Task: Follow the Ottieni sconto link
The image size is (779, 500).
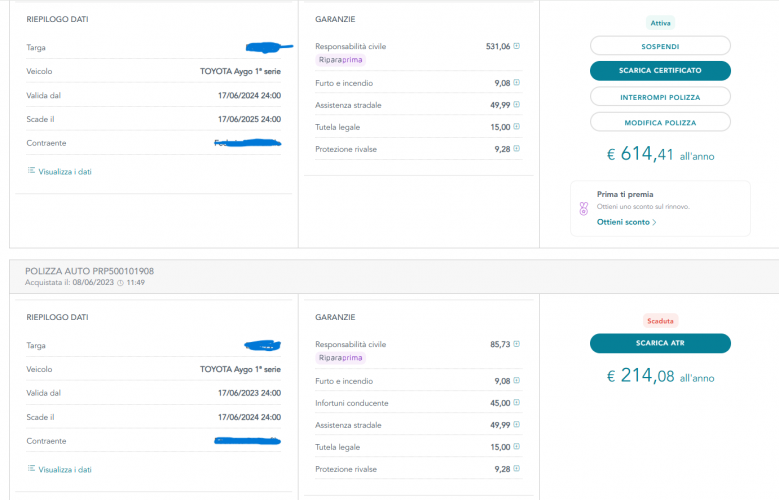Action: 626,222
